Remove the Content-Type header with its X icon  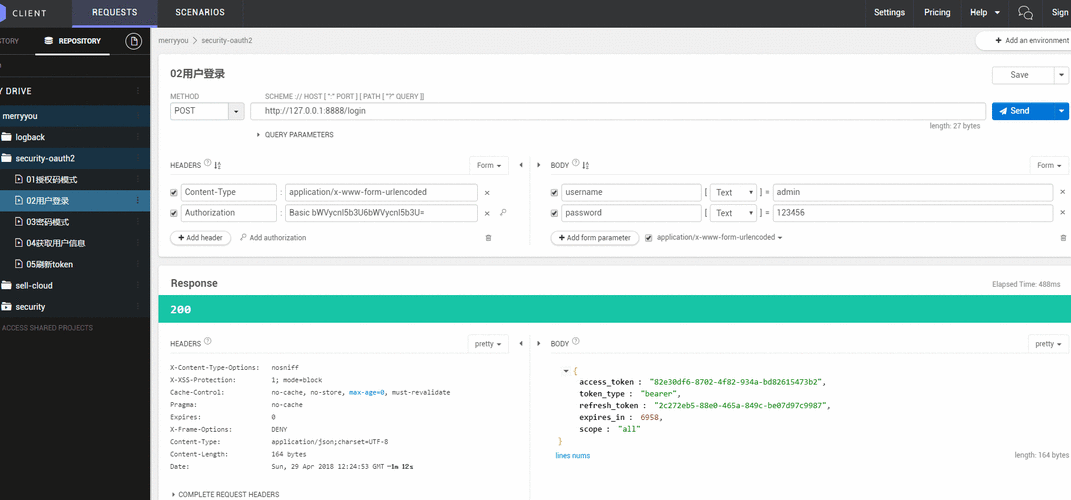tap(487, 192)
